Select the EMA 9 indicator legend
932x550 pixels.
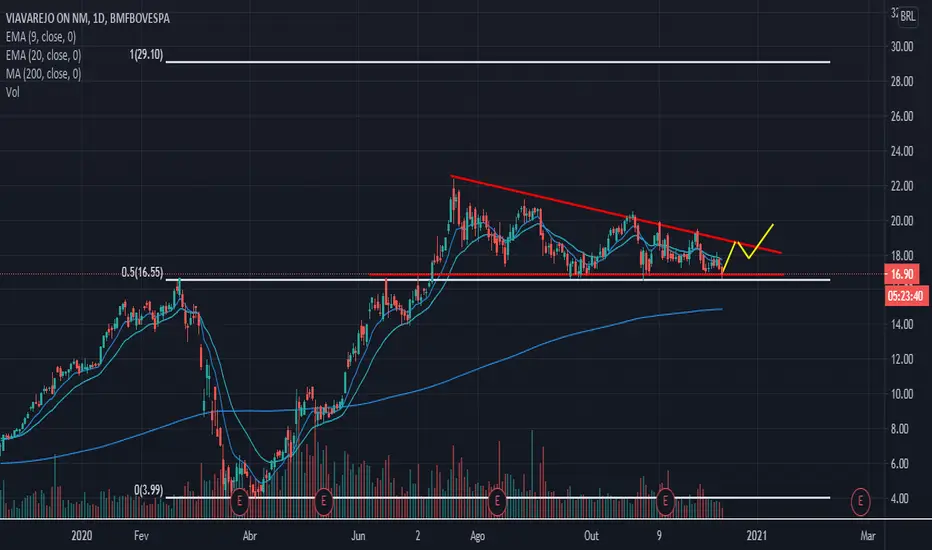41,37
